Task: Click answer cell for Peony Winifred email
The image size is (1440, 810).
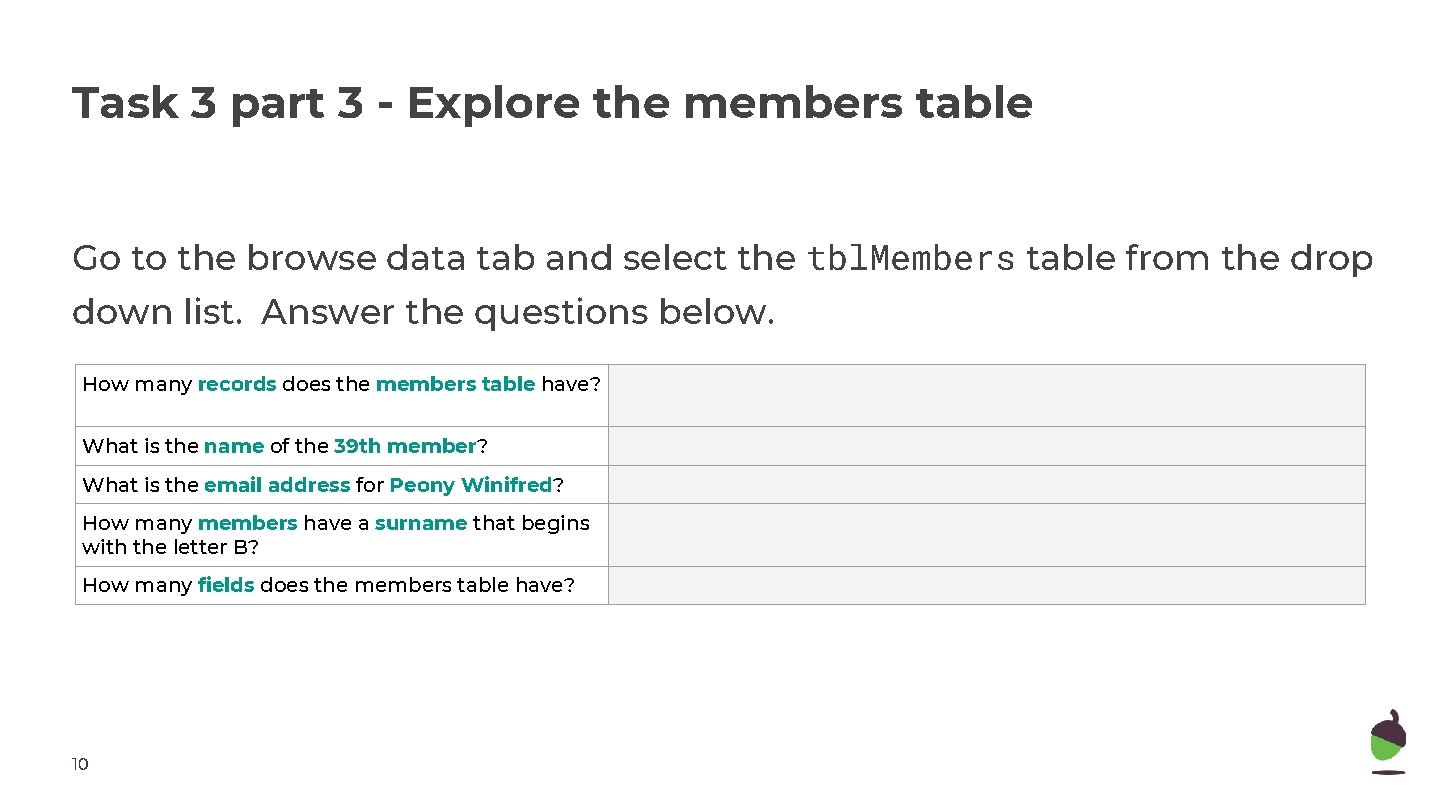Action: pyautogui.click(x=986, y=485)
